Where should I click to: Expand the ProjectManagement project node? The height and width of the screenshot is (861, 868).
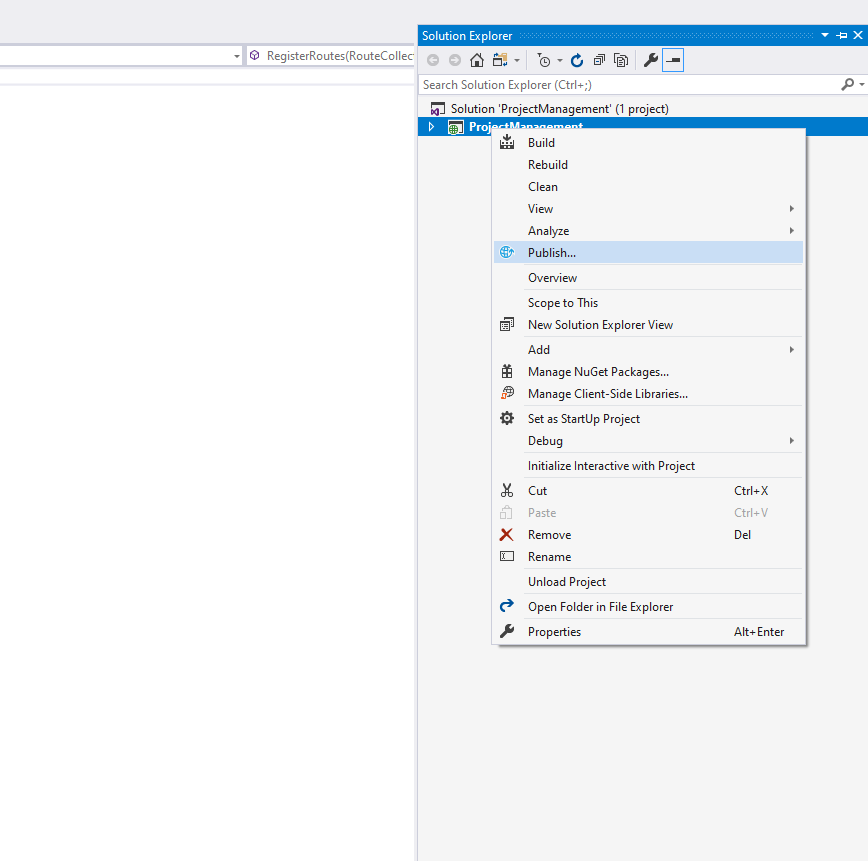[432, 127]
